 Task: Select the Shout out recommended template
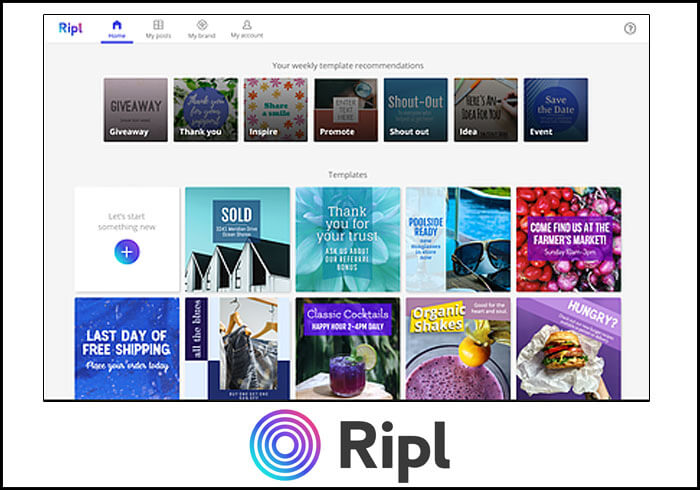(x=416, y=110)
